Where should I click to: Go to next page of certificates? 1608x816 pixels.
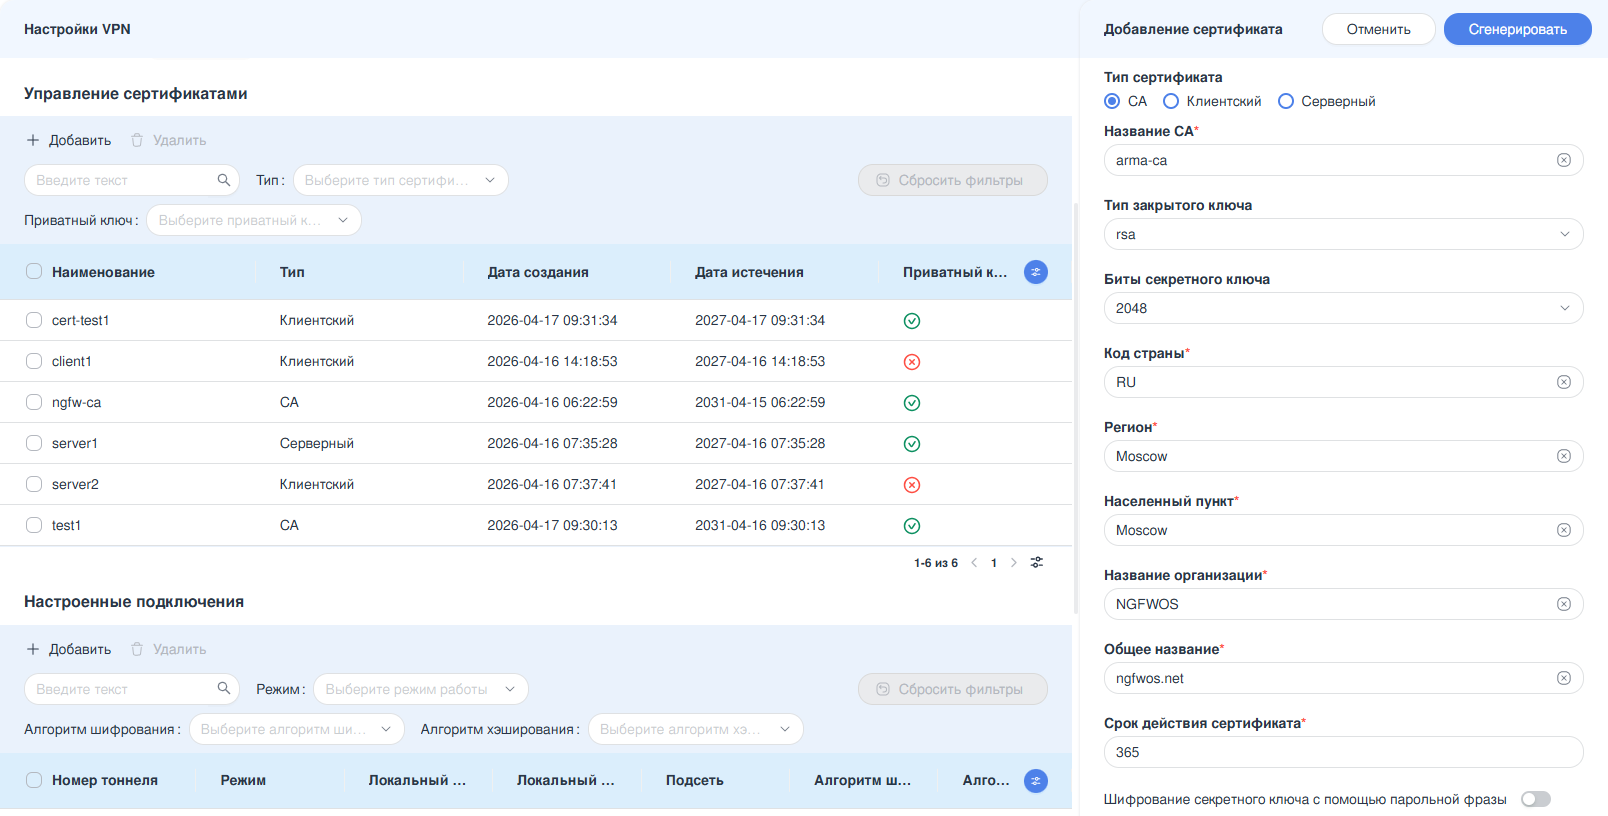click(1013, 563)
